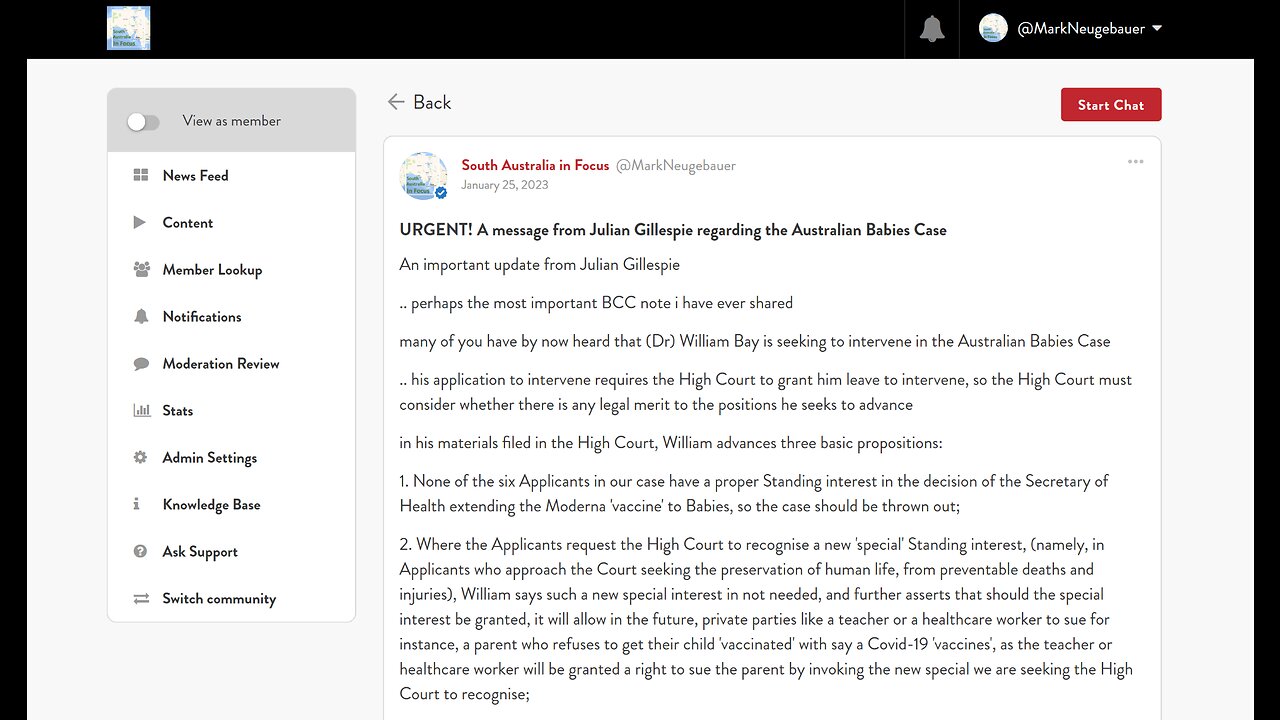Open Admin Settings
1280x720 pixels.
[x=210, y=457]
